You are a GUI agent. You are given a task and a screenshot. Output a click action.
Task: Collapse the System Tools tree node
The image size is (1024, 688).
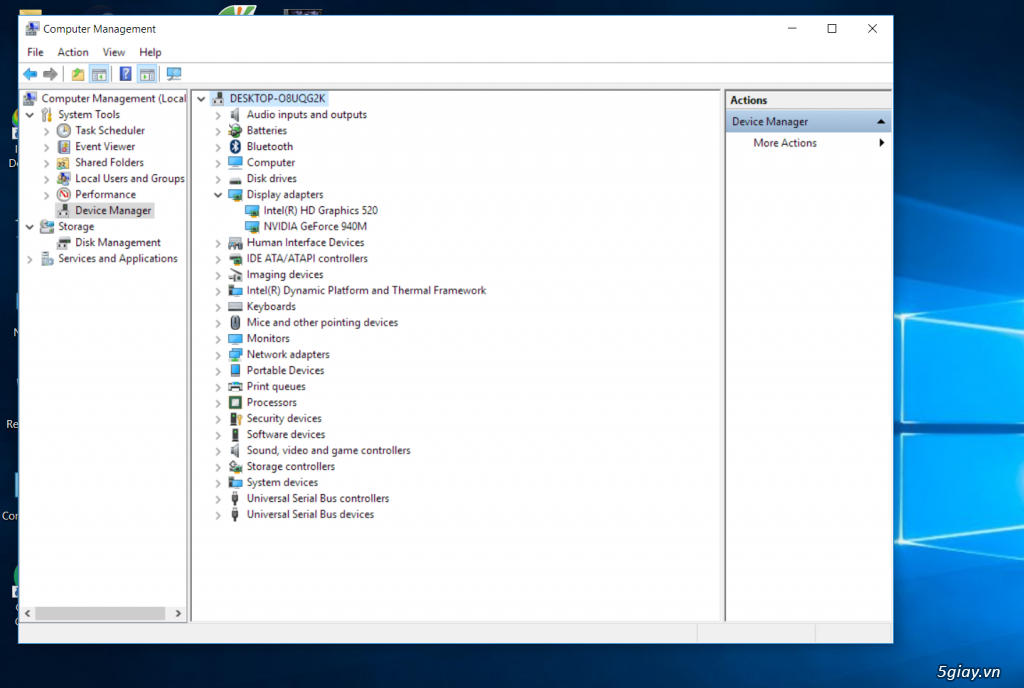(x=30, y=115)
